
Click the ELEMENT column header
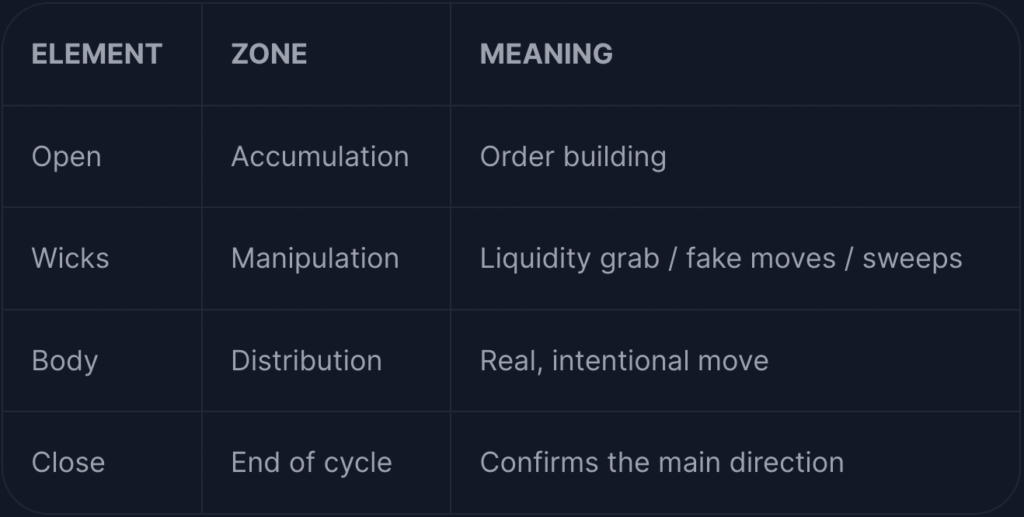click(97, 54)
